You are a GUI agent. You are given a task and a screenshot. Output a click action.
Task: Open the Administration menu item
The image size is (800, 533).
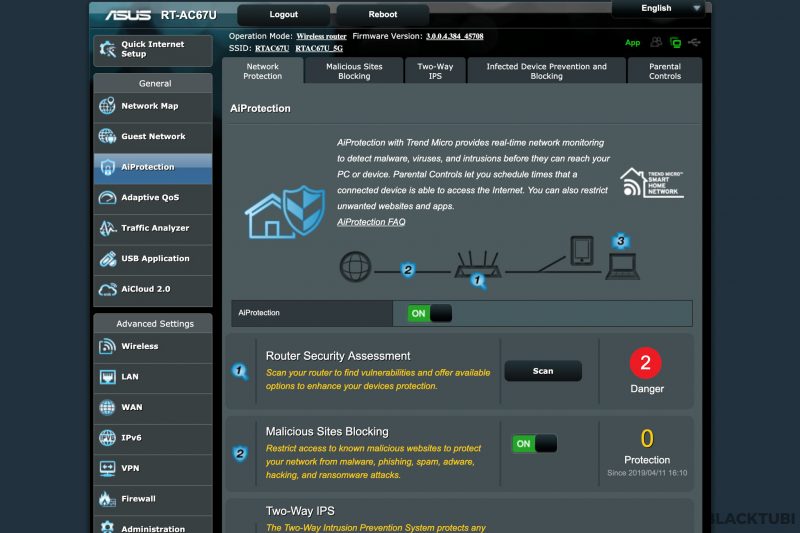tap(153, 525)
